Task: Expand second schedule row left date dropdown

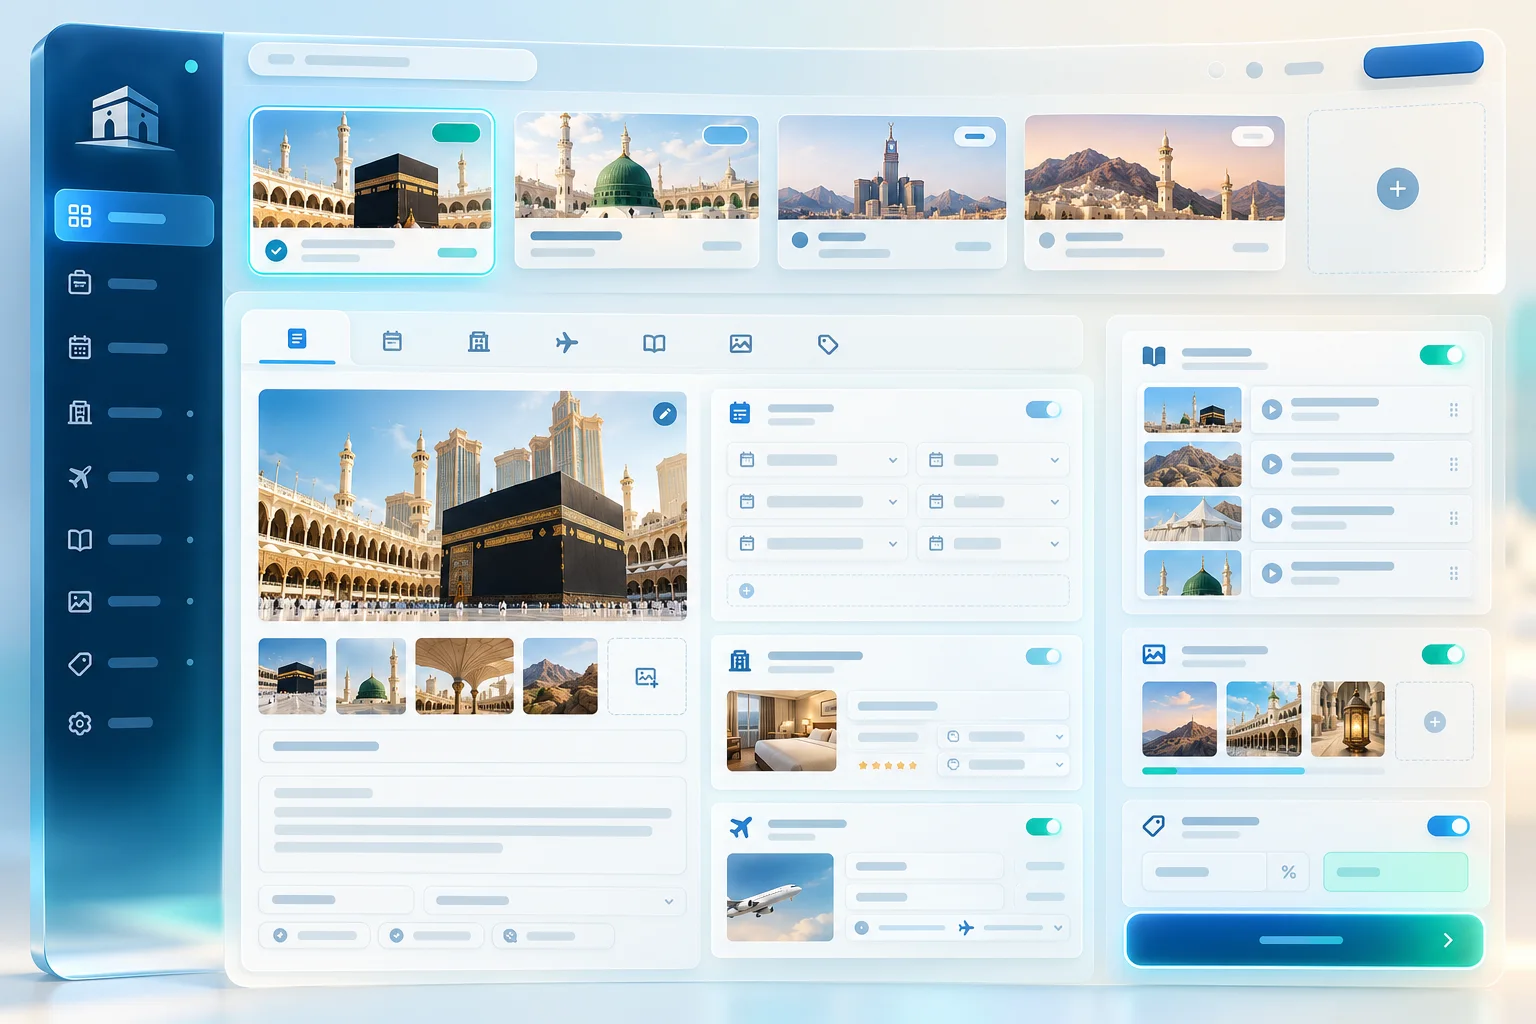Action: tap(817, 502)
